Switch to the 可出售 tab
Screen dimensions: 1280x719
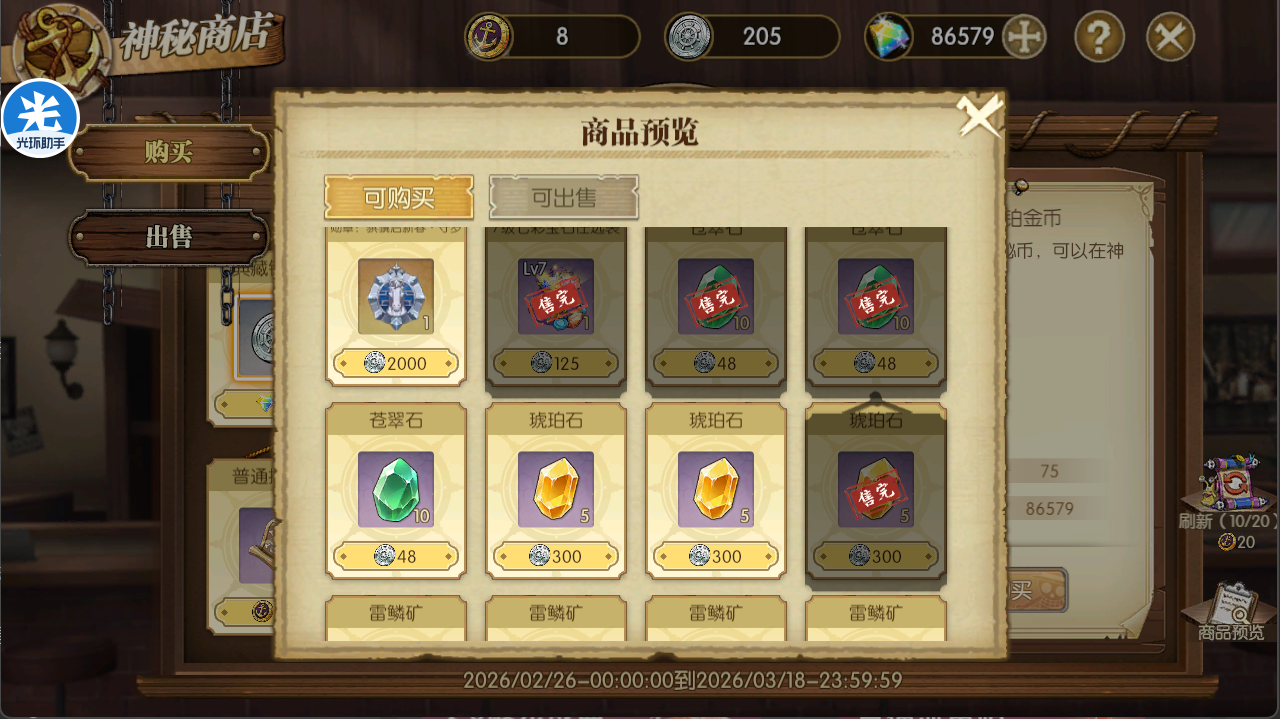(x=564, y=198)
